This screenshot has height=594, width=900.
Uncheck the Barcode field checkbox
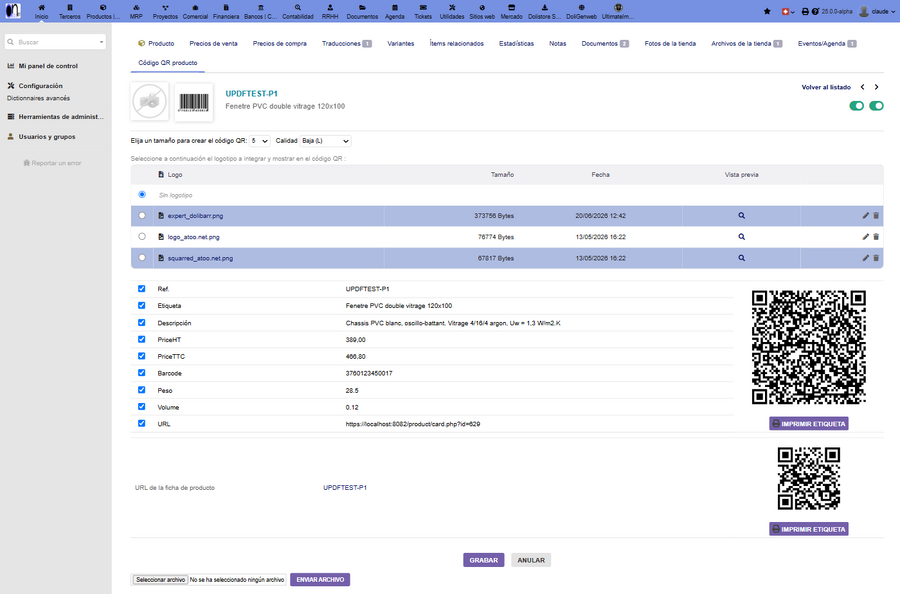[142, 373]
